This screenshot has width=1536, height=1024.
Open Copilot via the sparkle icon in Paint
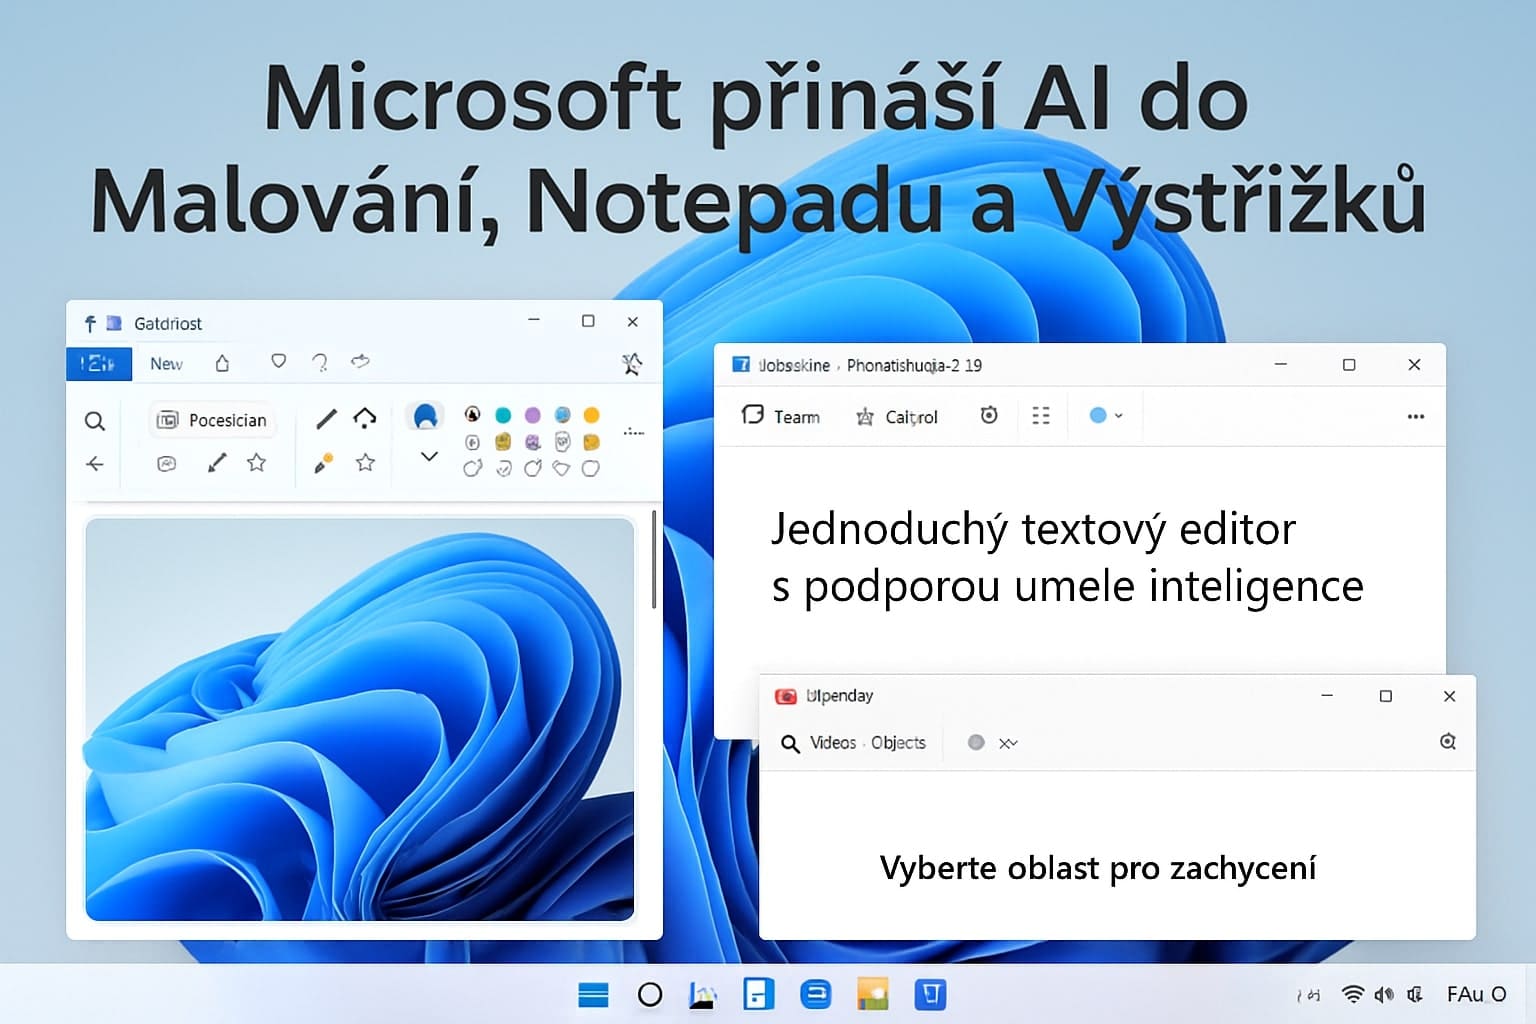[x=631, y=365]
